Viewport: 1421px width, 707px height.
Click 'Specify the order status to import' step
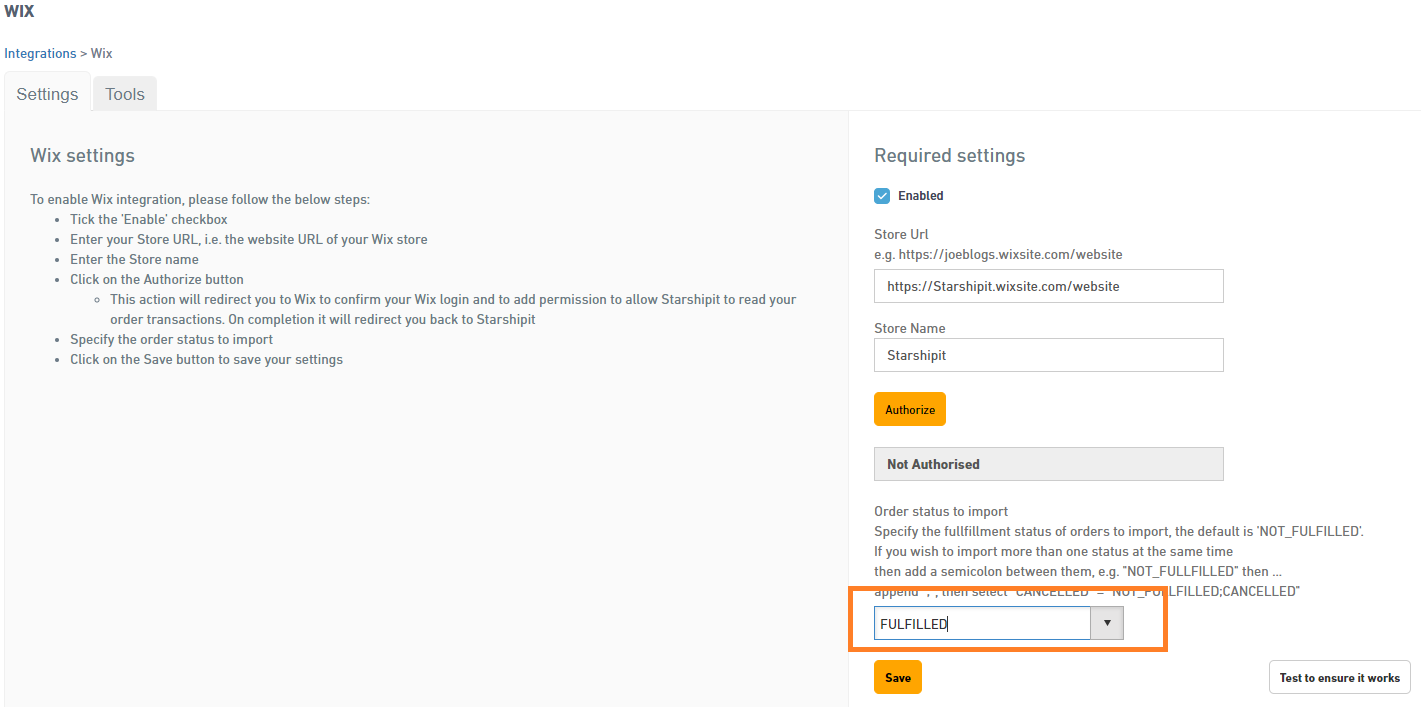(x=172, y=339)
